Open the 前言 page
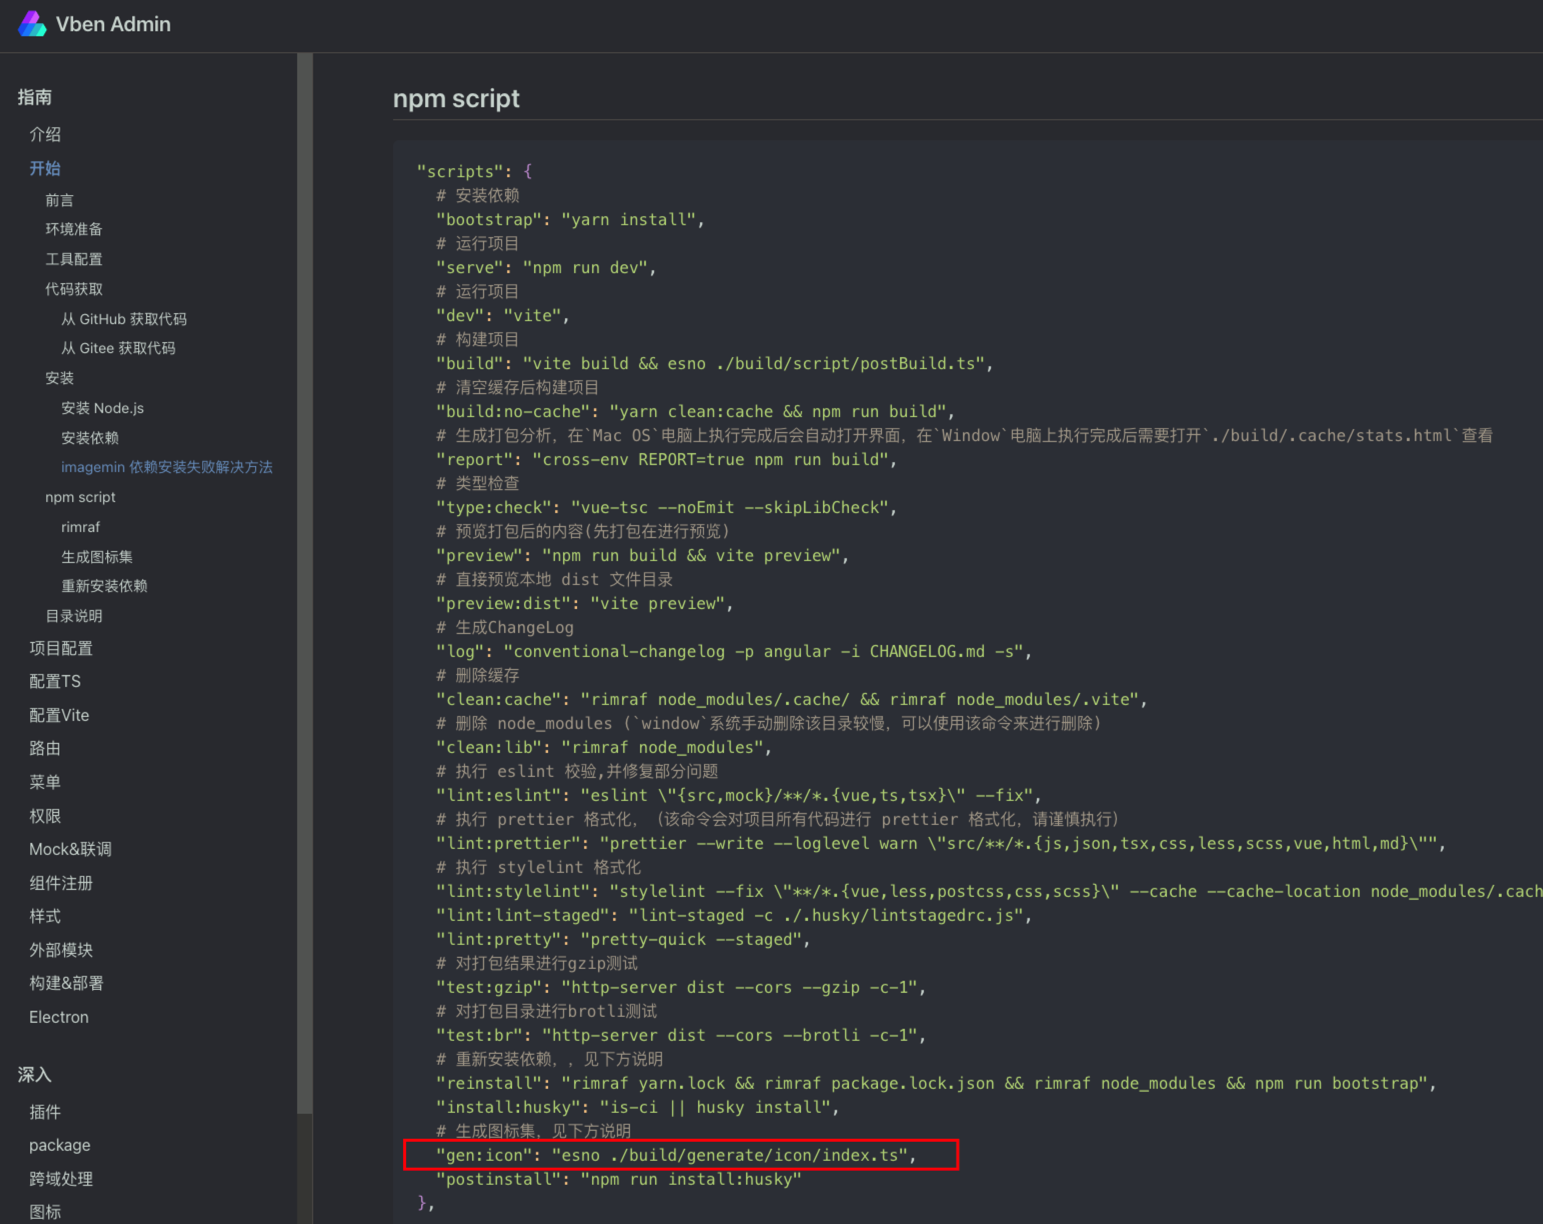Viewport: 1543px width, 1224px height. pyautogui.click(x=59, y=199)
